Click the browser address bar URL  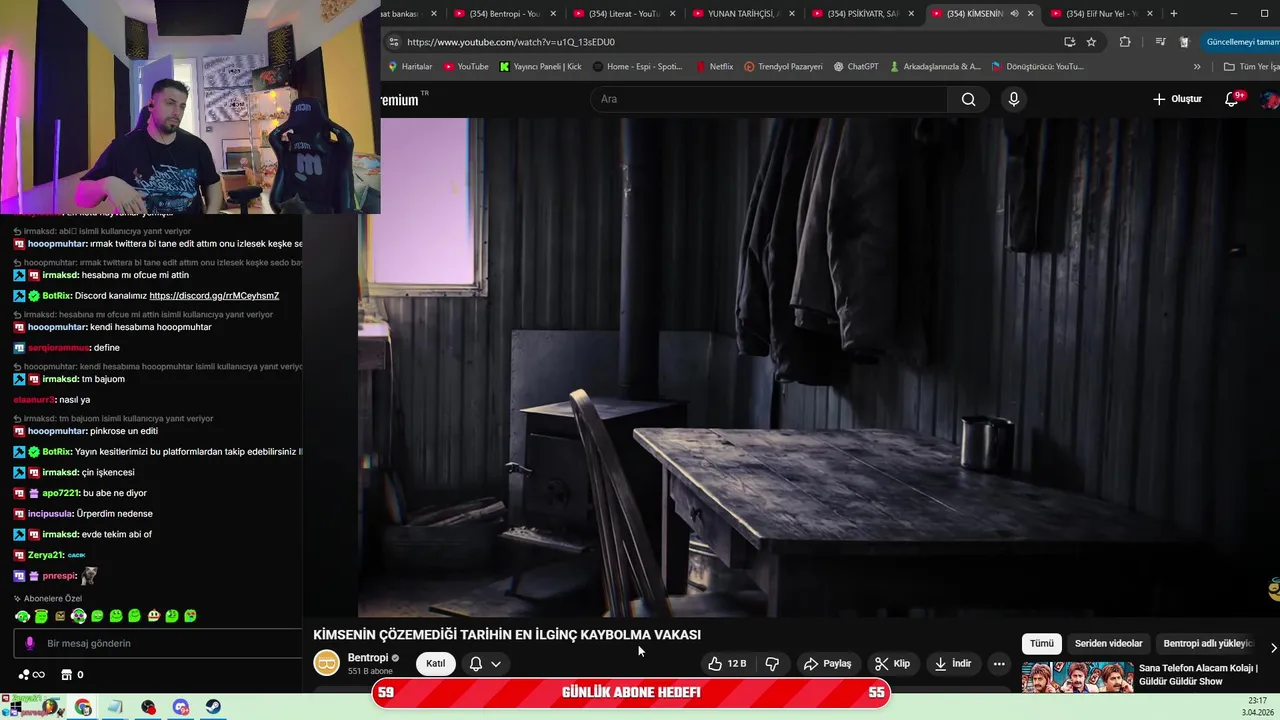pos(510,42)
